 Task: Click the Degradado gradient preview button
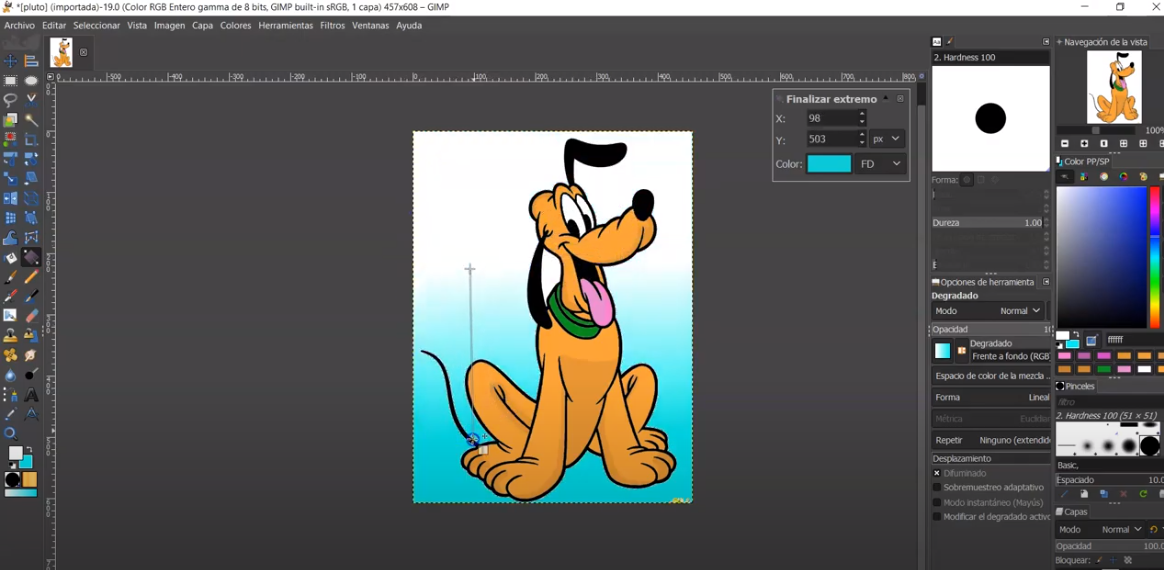942,350
